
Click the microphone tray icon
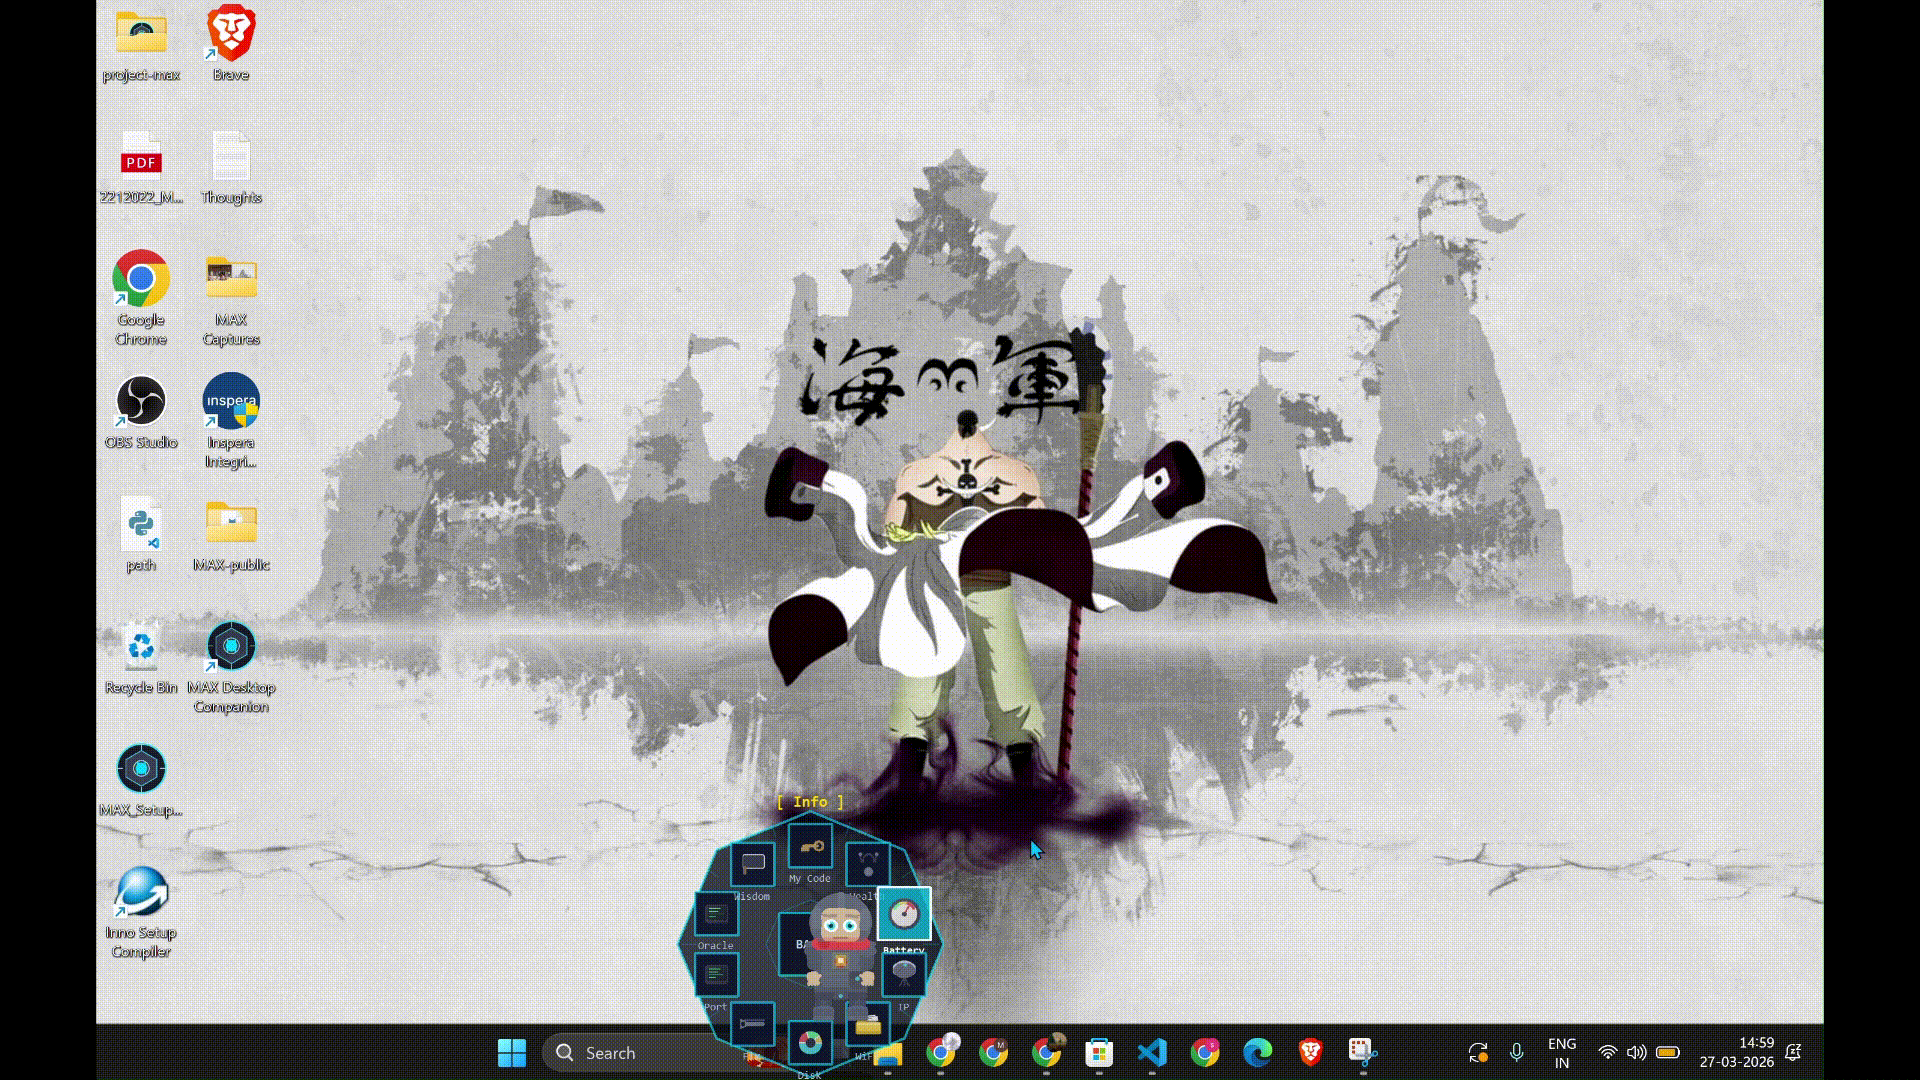1517,1052
